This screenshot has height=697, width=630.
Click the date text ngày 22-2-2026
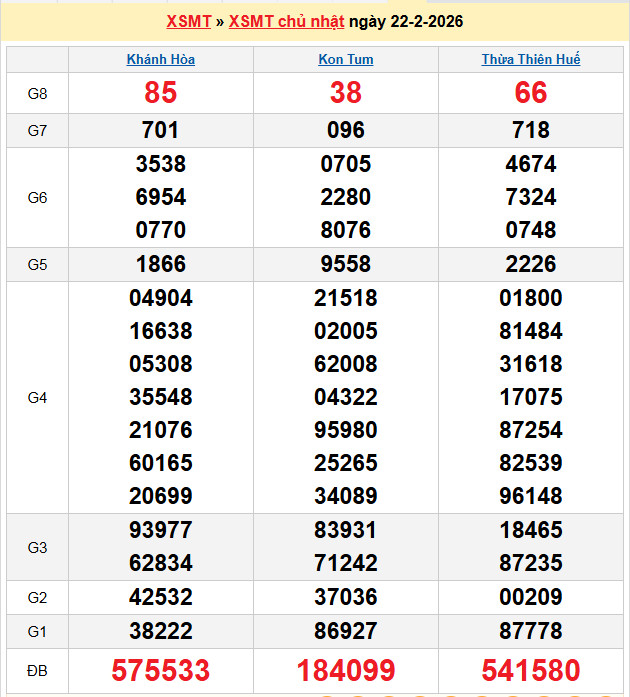pyautogui.click(x=406, y=21)
